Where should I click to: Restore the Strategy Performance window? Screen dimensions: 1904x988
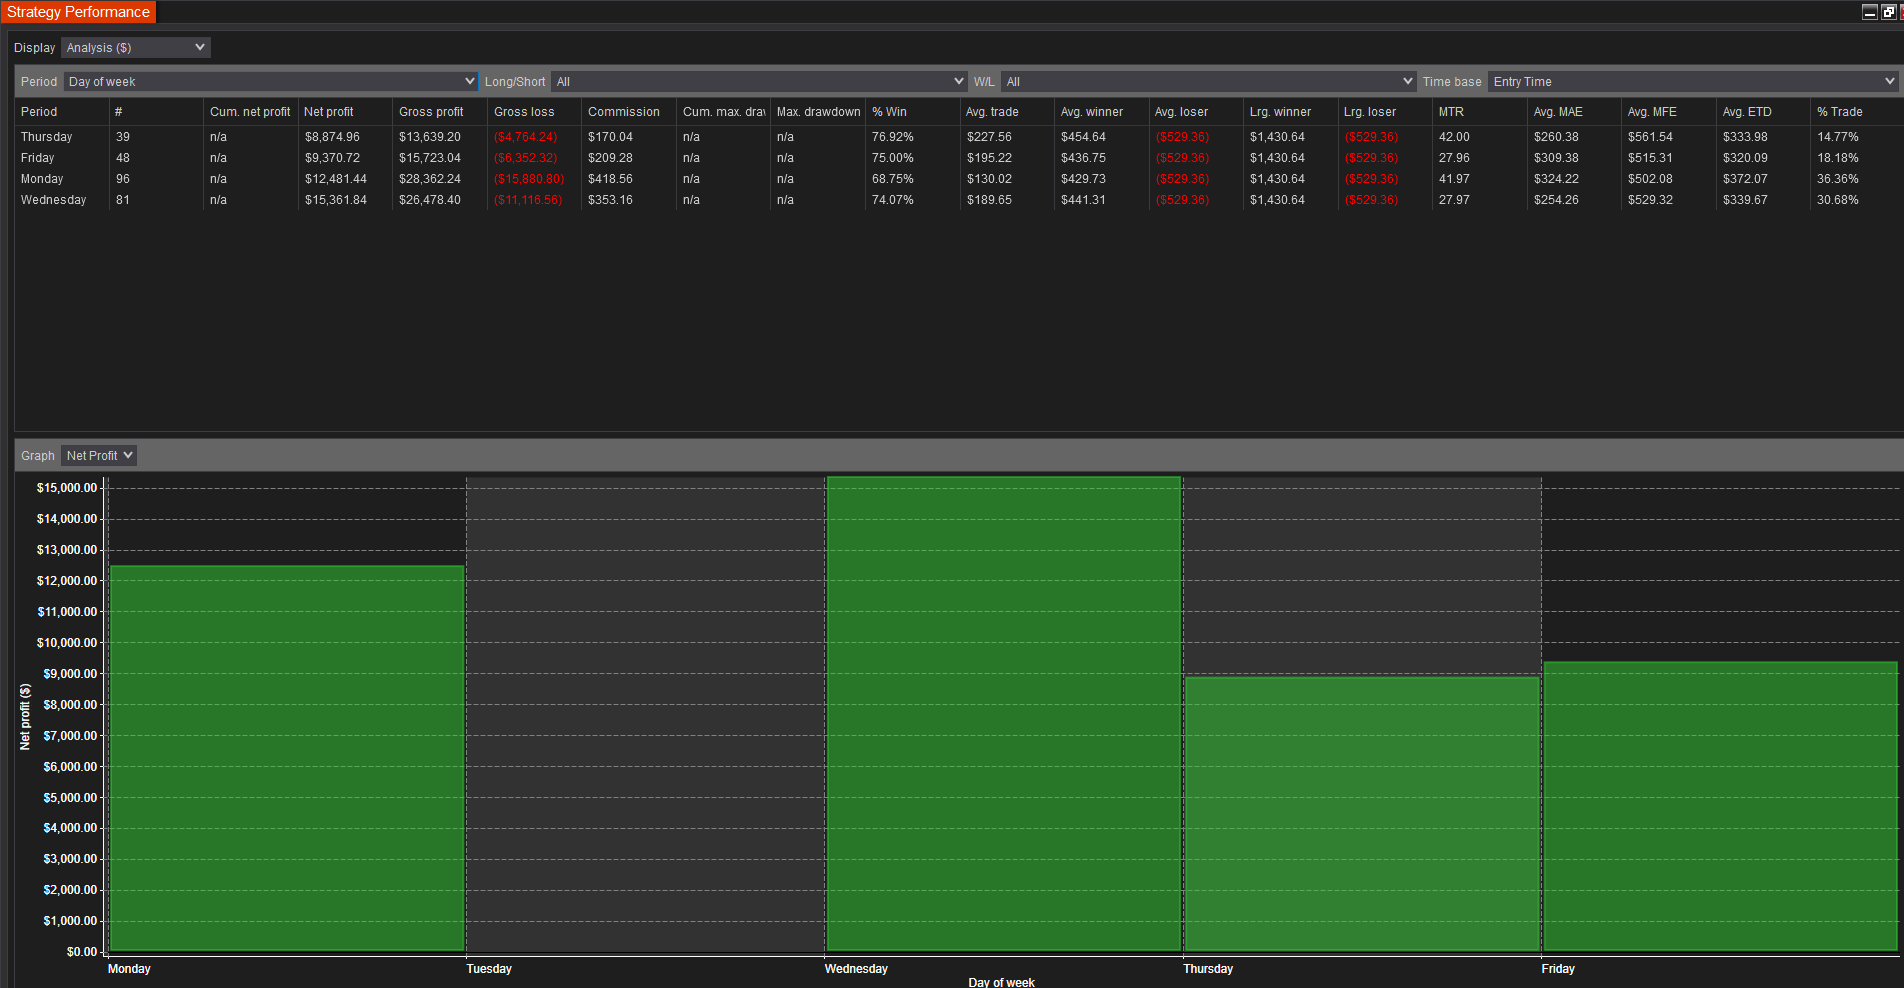click(1888, 12)
